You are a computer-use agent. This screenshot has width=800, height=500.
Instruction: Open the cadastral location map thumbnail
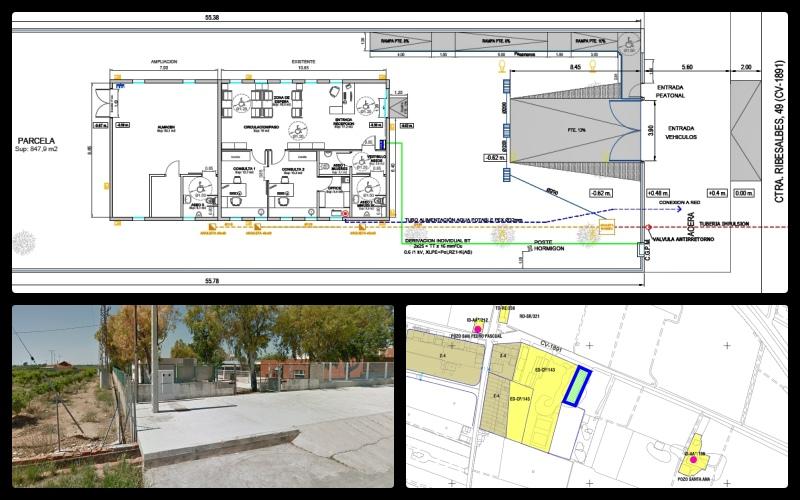click(596, 396)
